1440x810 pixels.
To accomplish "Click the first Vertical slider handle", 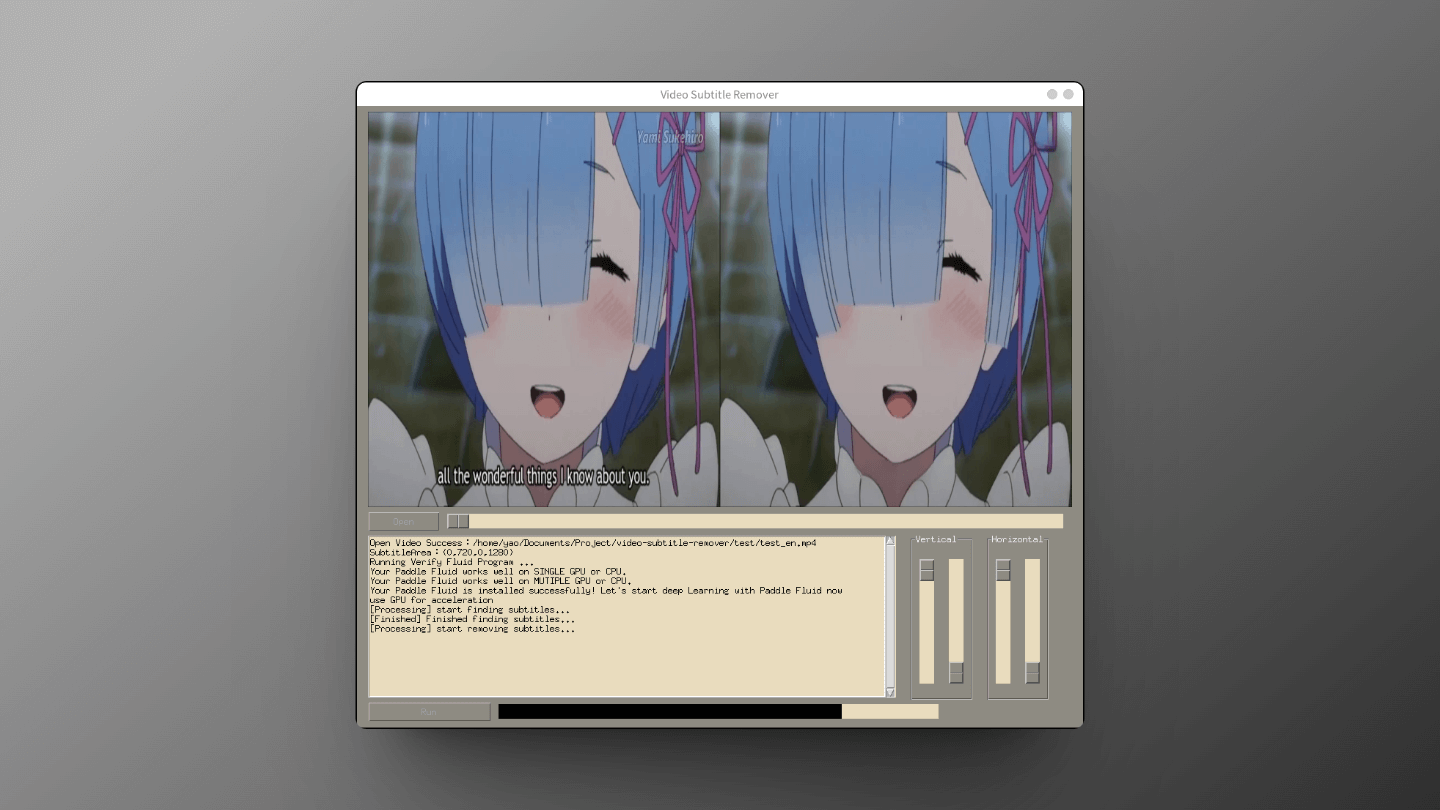I will 927,570.
